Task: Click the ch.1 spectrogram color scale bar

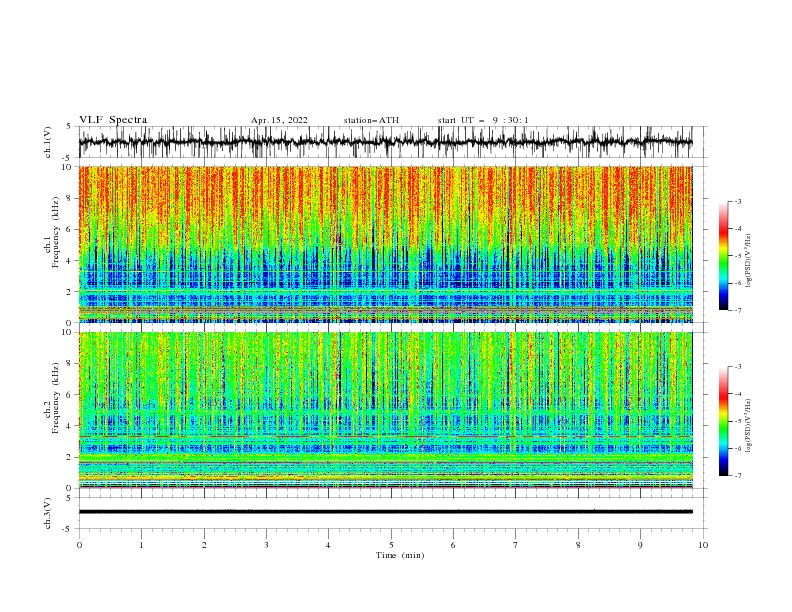Action: click(x=723, y=256)
